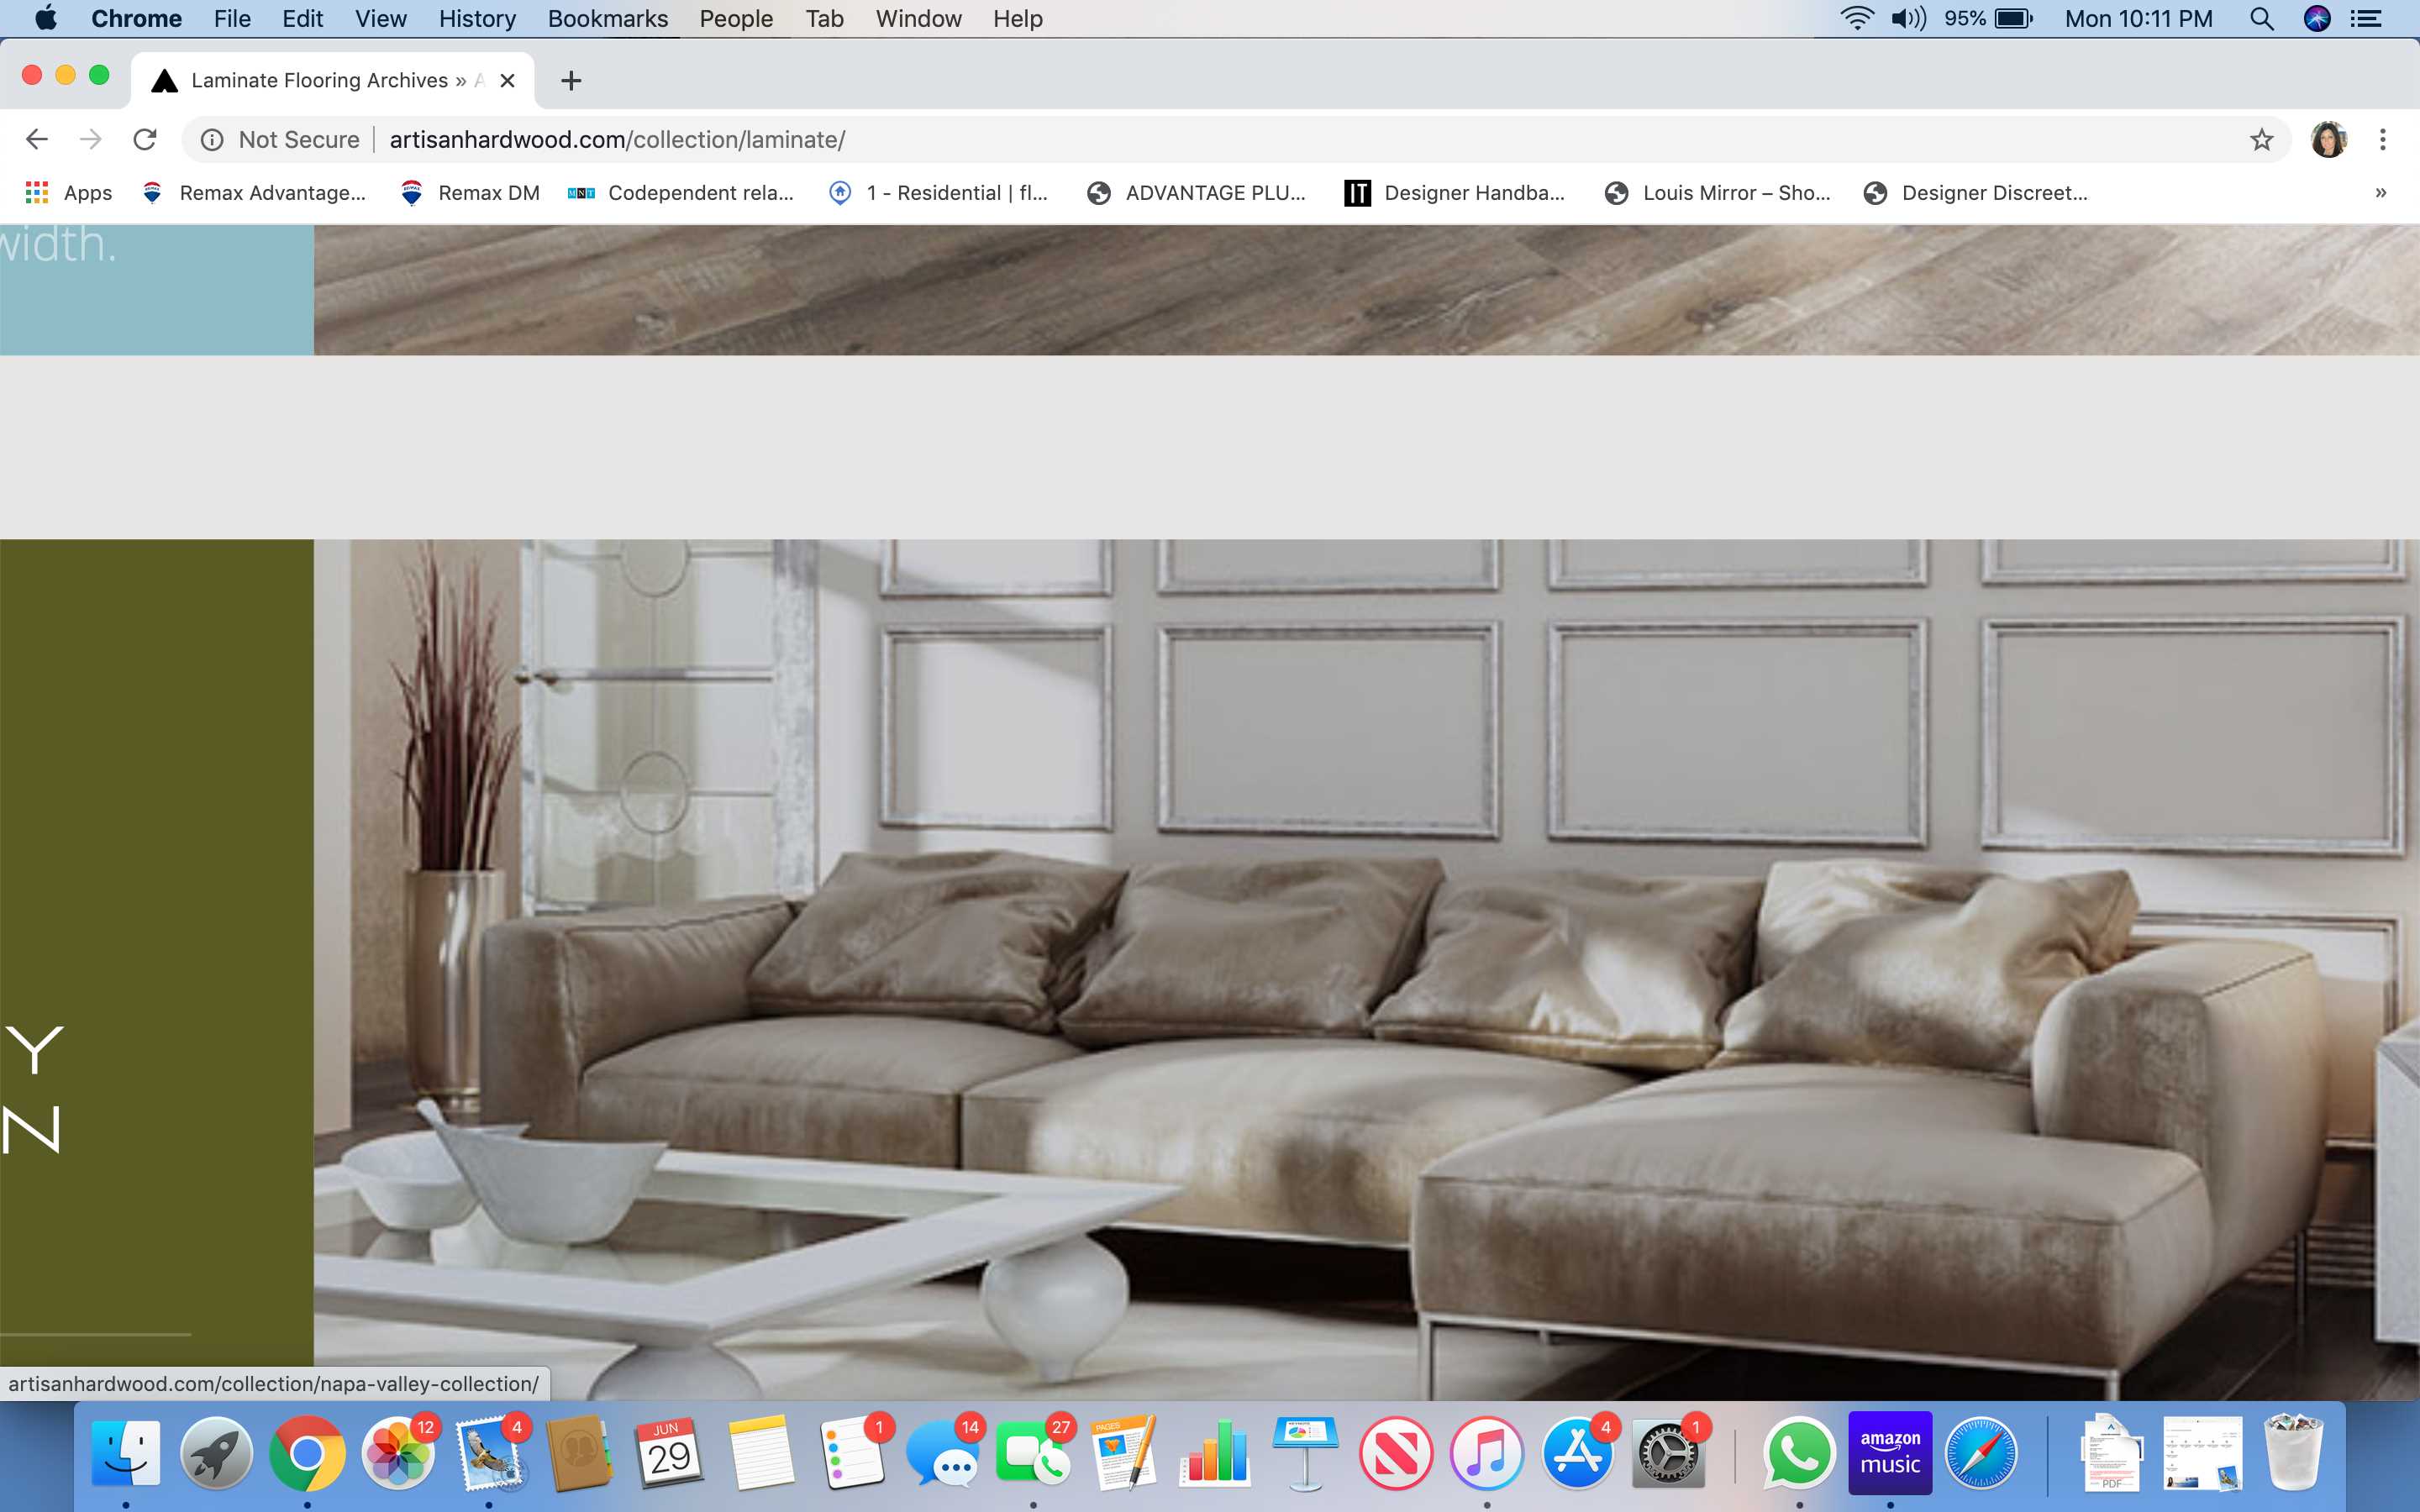Reload the current page
The height and width of the screenshot is (1512, 2420).
pyautogui.click(x=145, y=139)
